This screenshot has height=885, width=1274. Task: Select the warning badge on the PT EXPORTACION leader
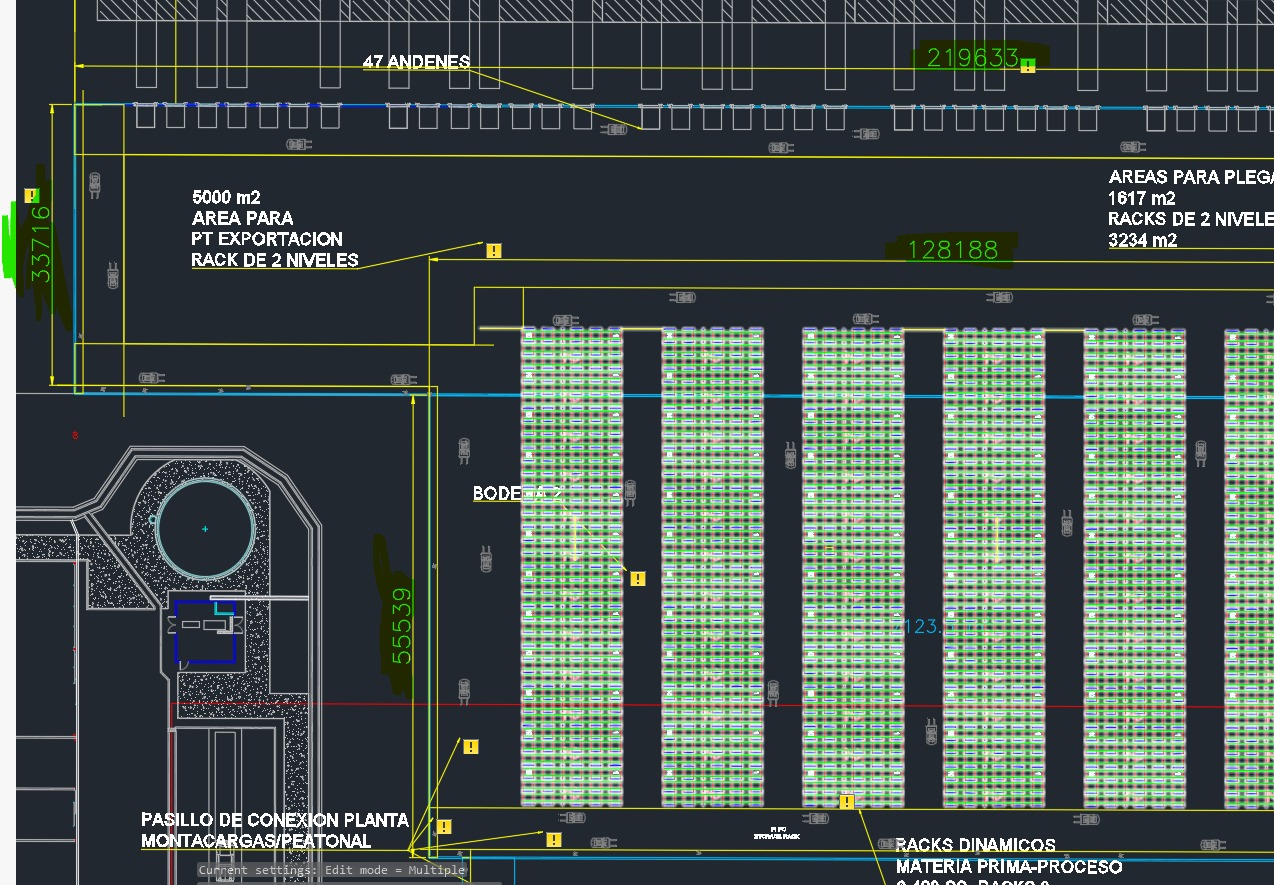tap(493, 251)
